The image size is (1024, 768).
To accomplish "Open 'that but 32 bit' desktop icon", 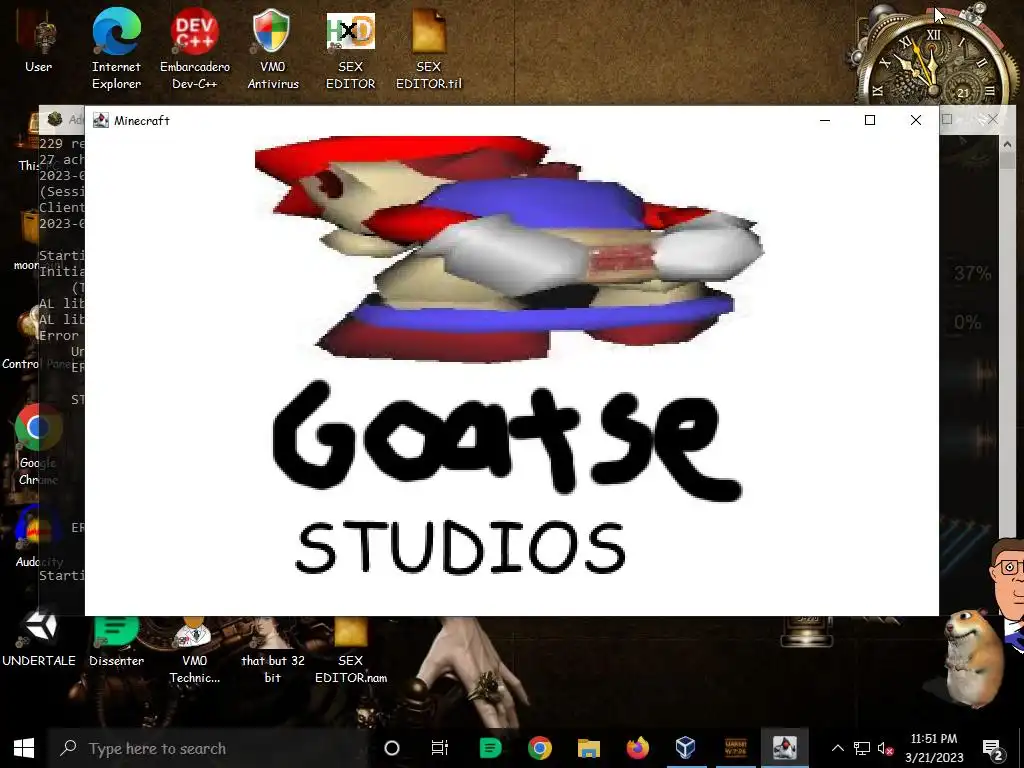I will point(272,650).
